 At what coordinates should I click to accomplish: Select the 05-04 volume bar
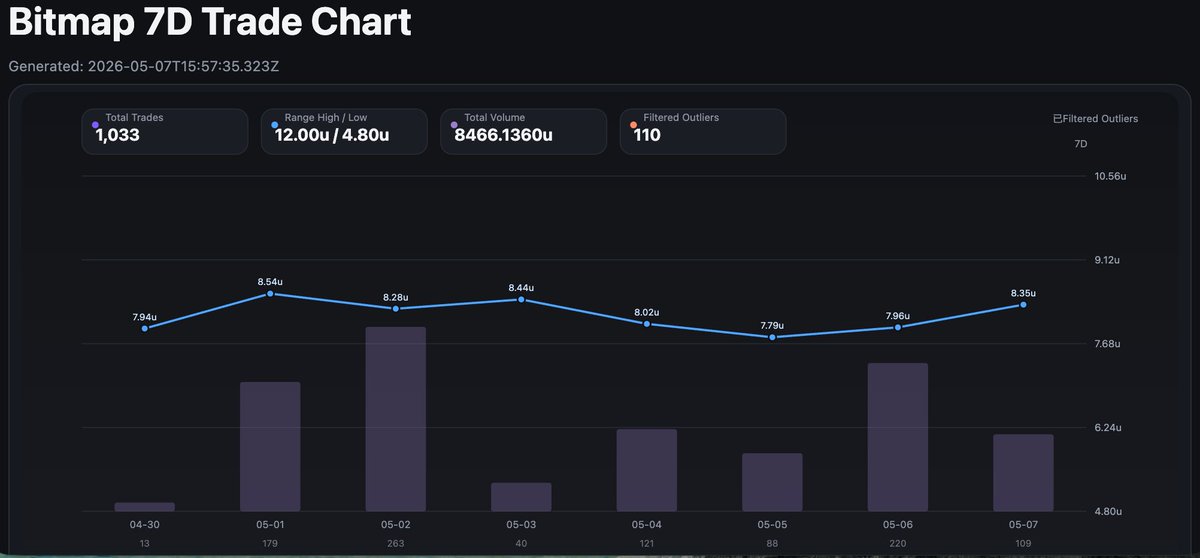[x=647, y=470]
